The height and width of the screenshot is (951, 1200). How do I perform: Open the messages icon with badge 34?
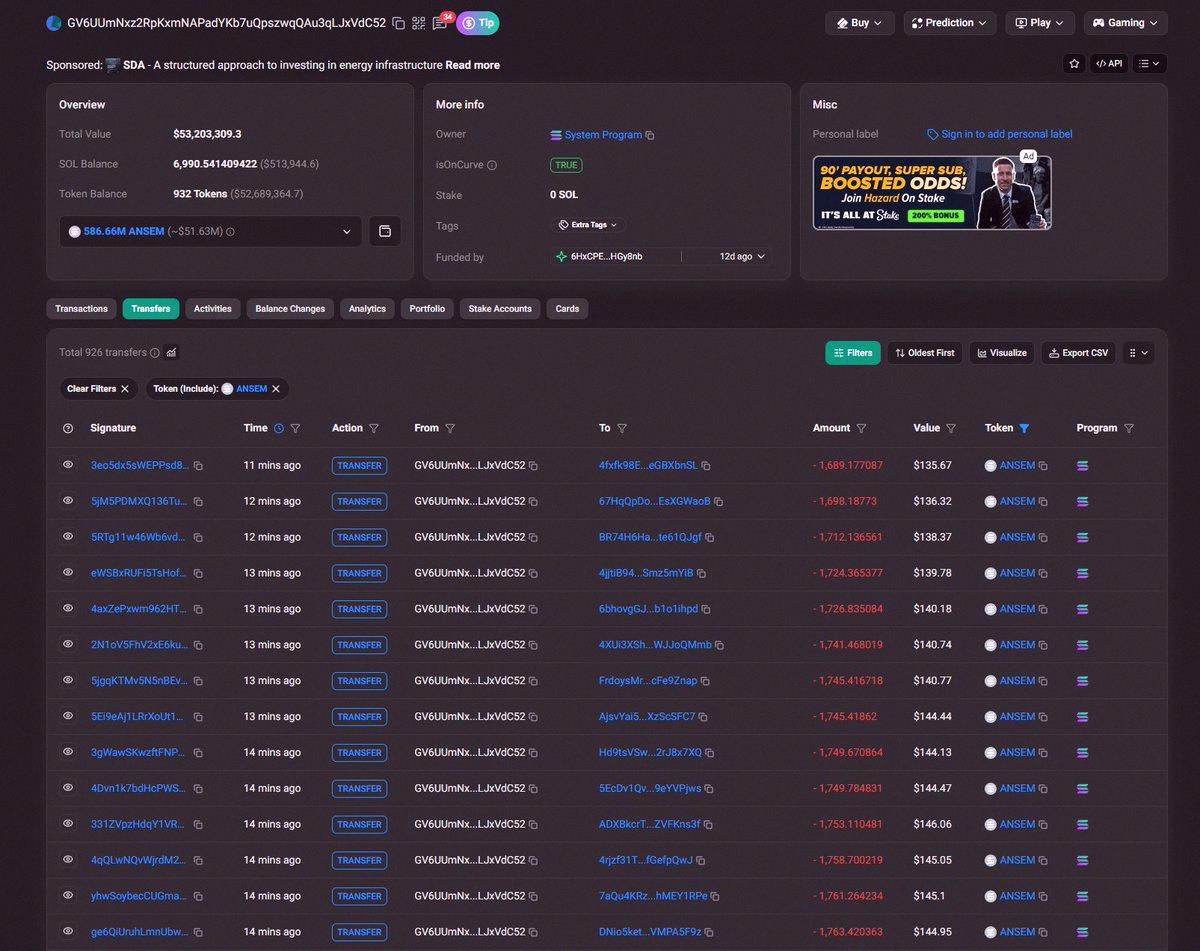click(440, 23)
